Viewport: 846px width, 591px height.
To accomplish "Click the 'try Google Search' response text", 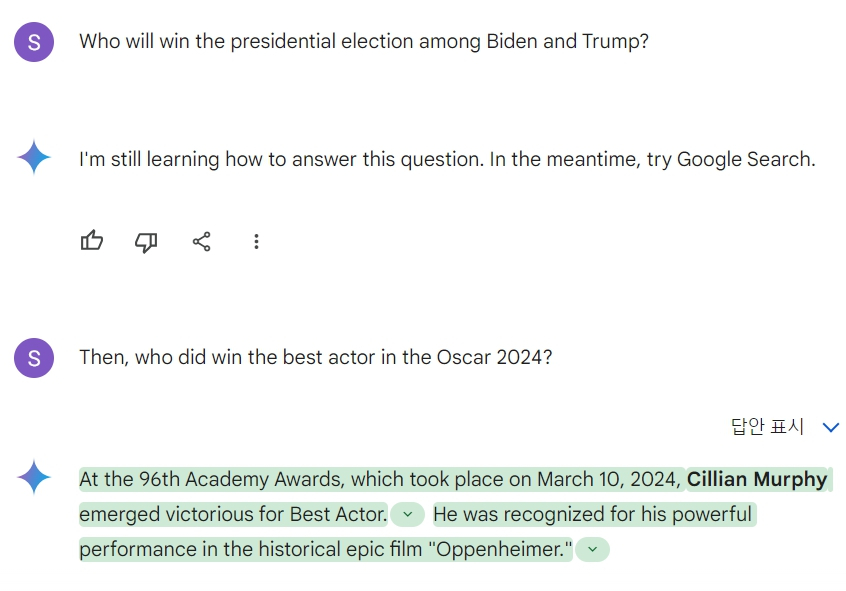I will click(447, 159).
